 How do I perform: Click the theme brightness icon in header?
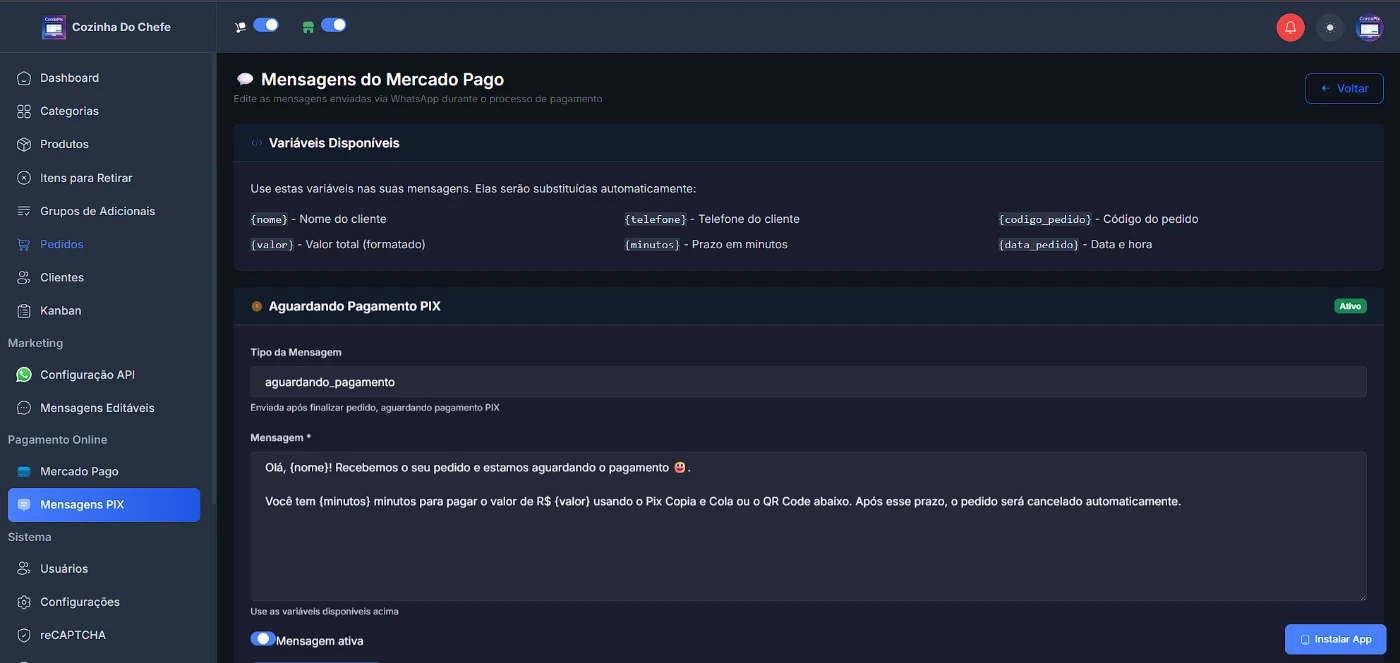click(1329, 28)
